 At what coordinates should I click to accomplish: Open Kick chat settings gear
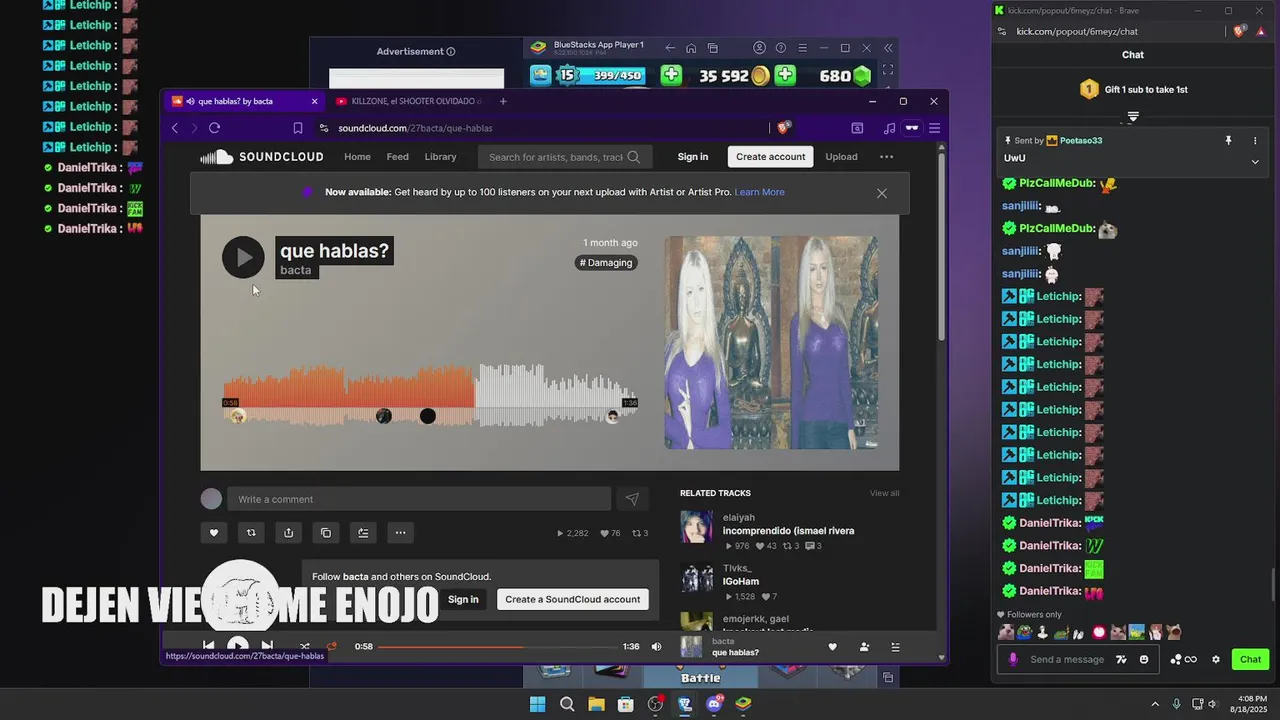(x=1216, y=659)
